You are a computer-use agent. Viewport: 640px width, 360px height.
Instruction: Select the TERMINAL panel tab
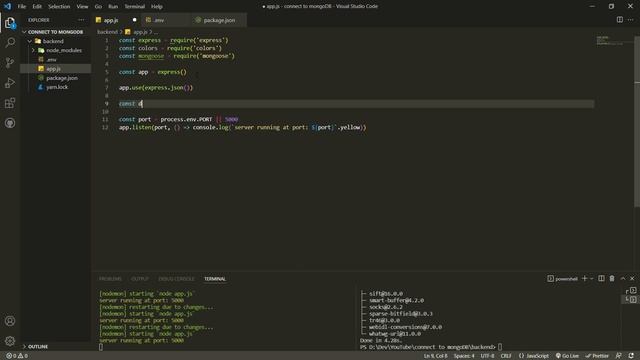(x=215, y=279)
